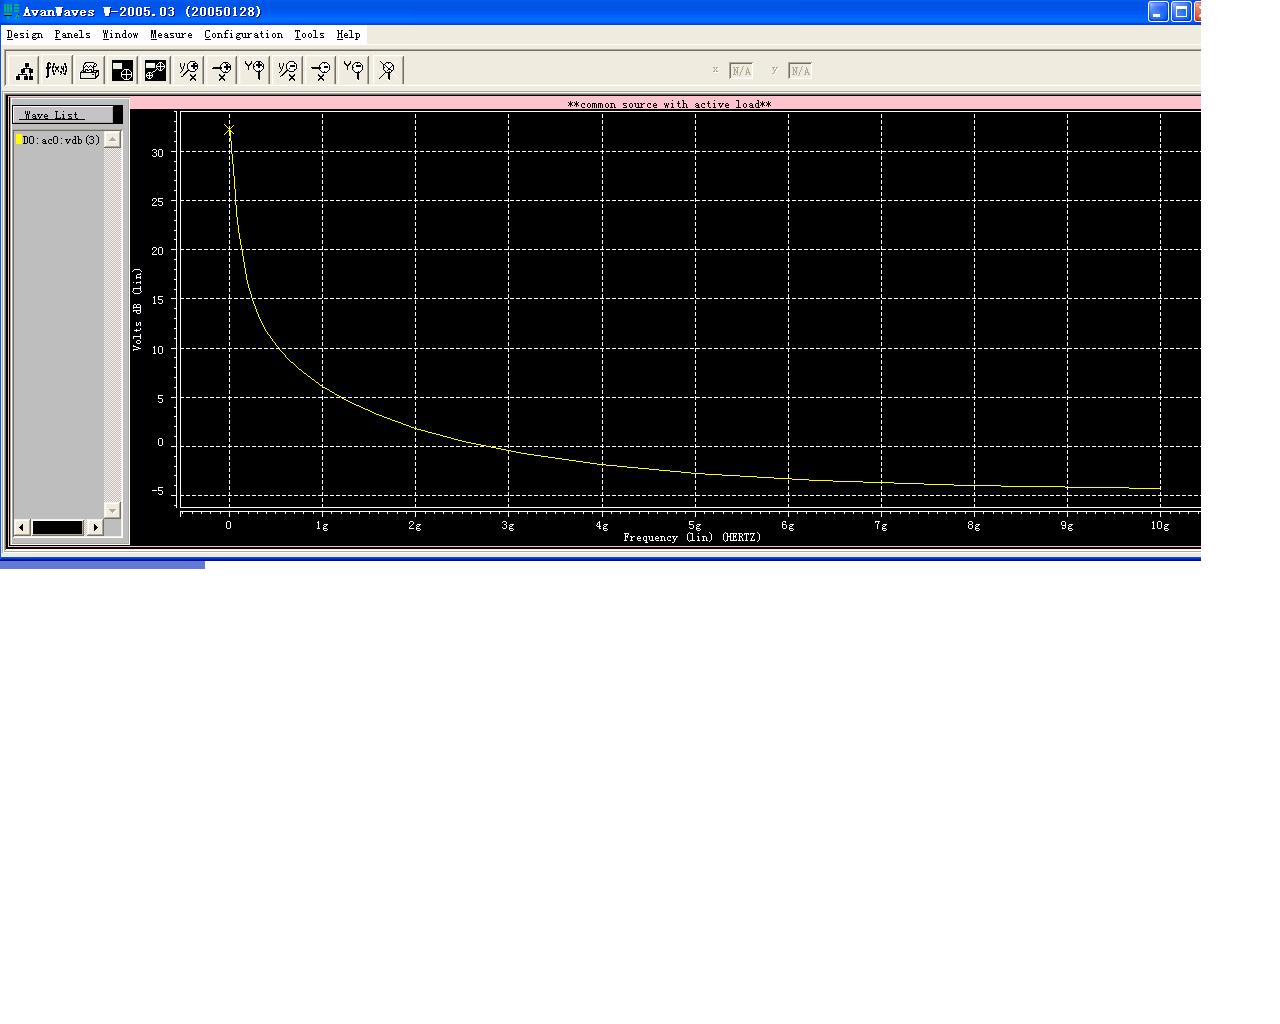Click the Y-axis zoom-in icon
The image size is (1280, 1024).
[255, 70]
